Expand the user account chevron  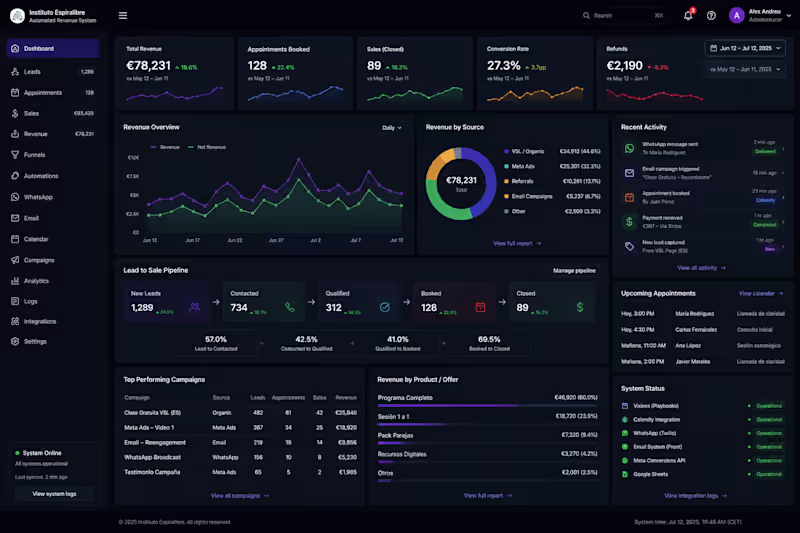click(x=789, y=16)
